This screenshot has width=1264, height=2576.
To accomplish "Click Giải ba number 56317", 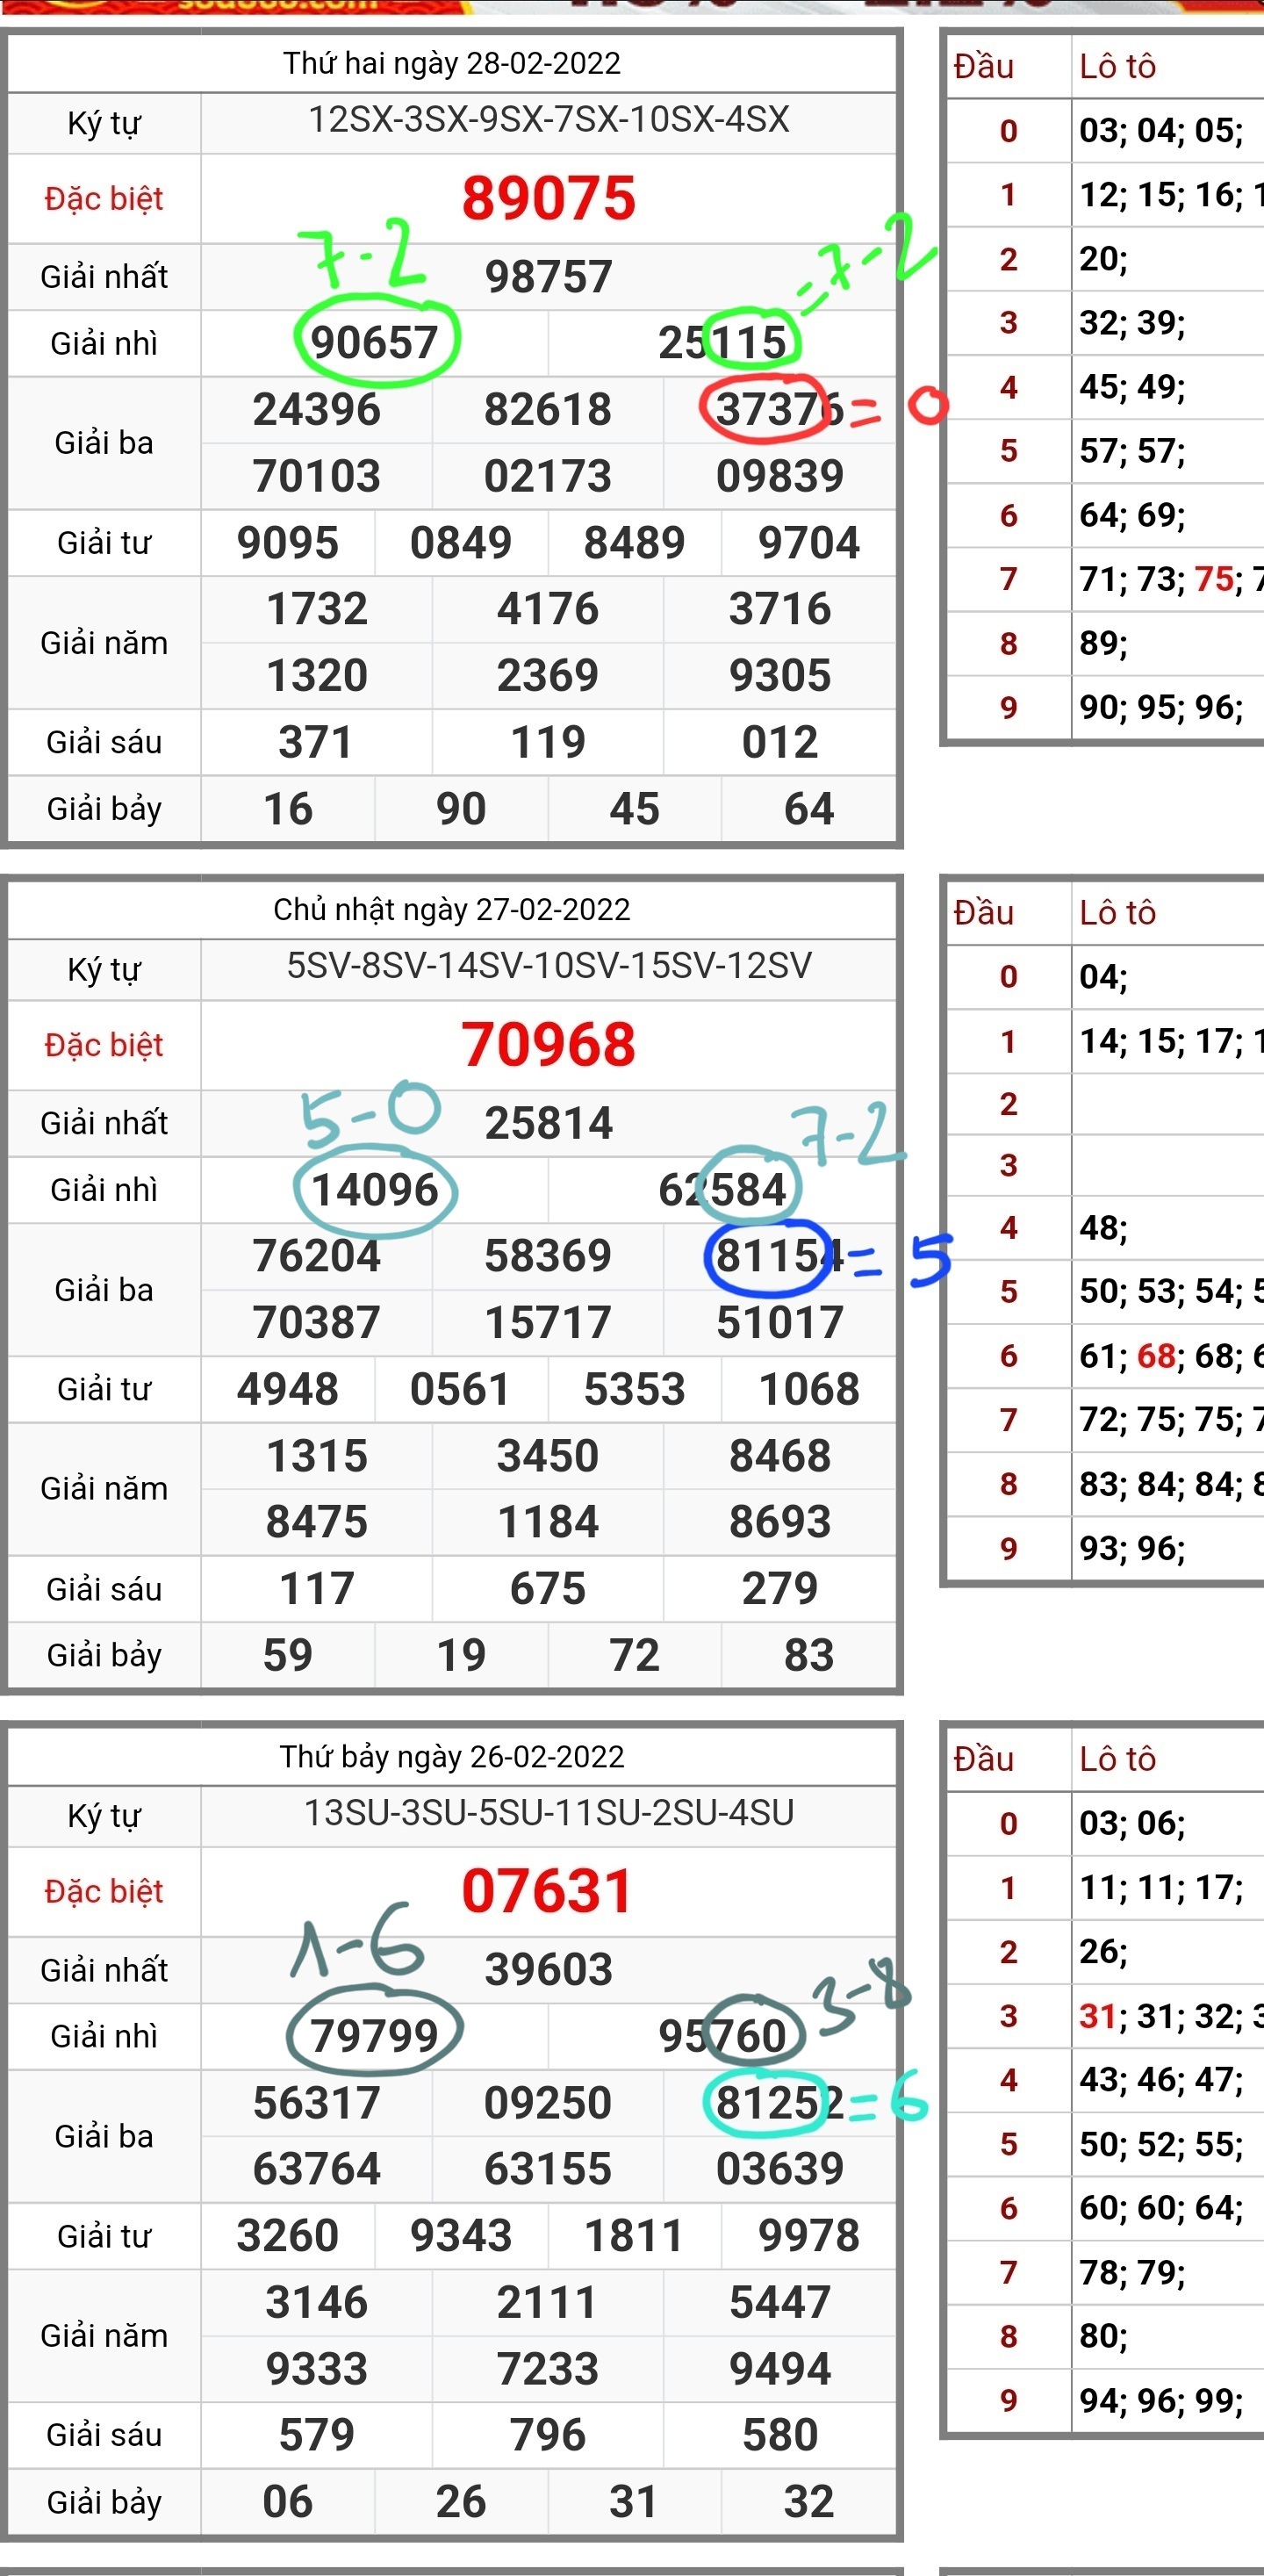I will pos(317,2103).
